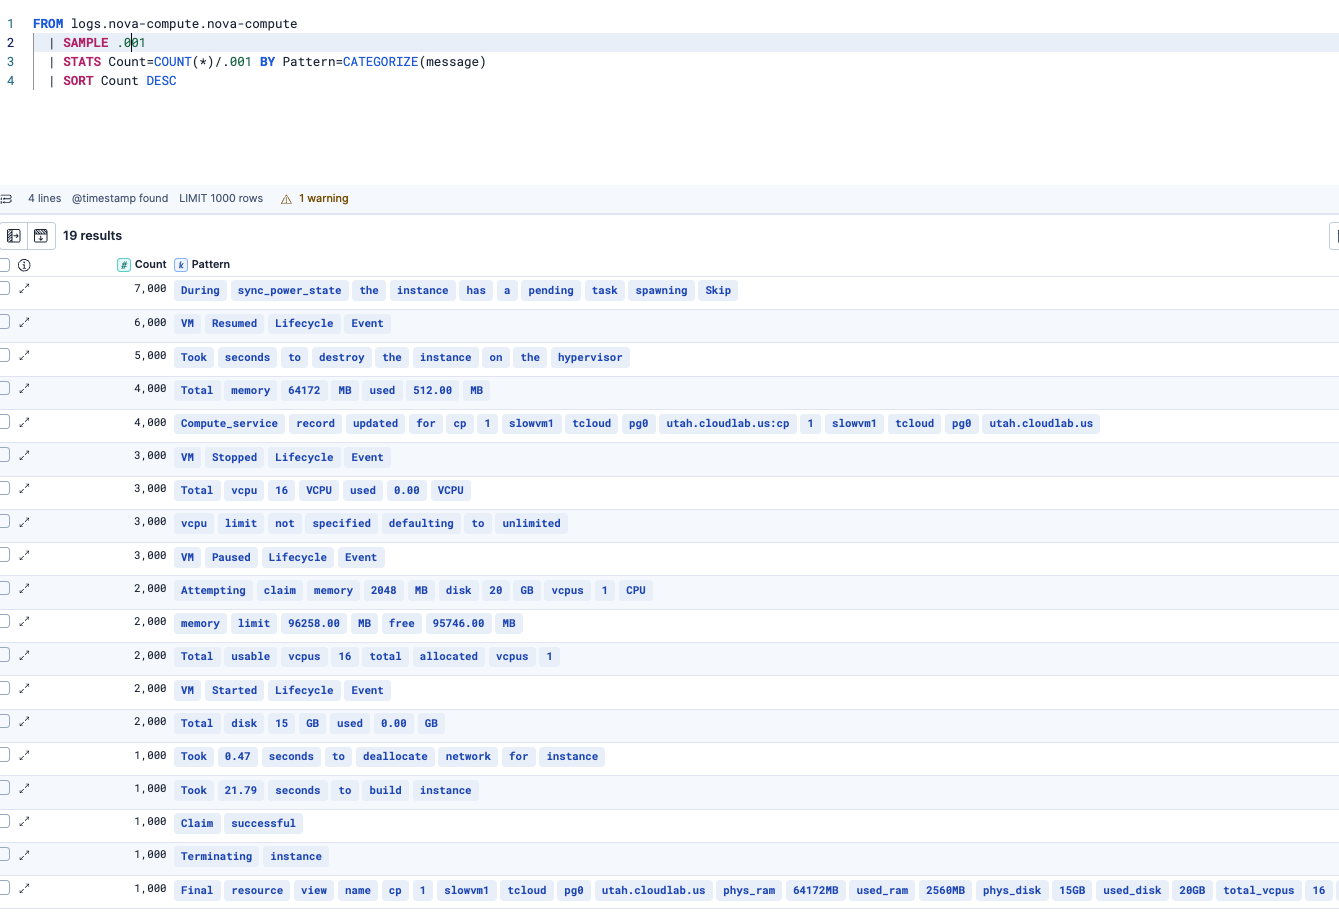Expand the 'During sync_power_state' row details

(x=25, y=288)
